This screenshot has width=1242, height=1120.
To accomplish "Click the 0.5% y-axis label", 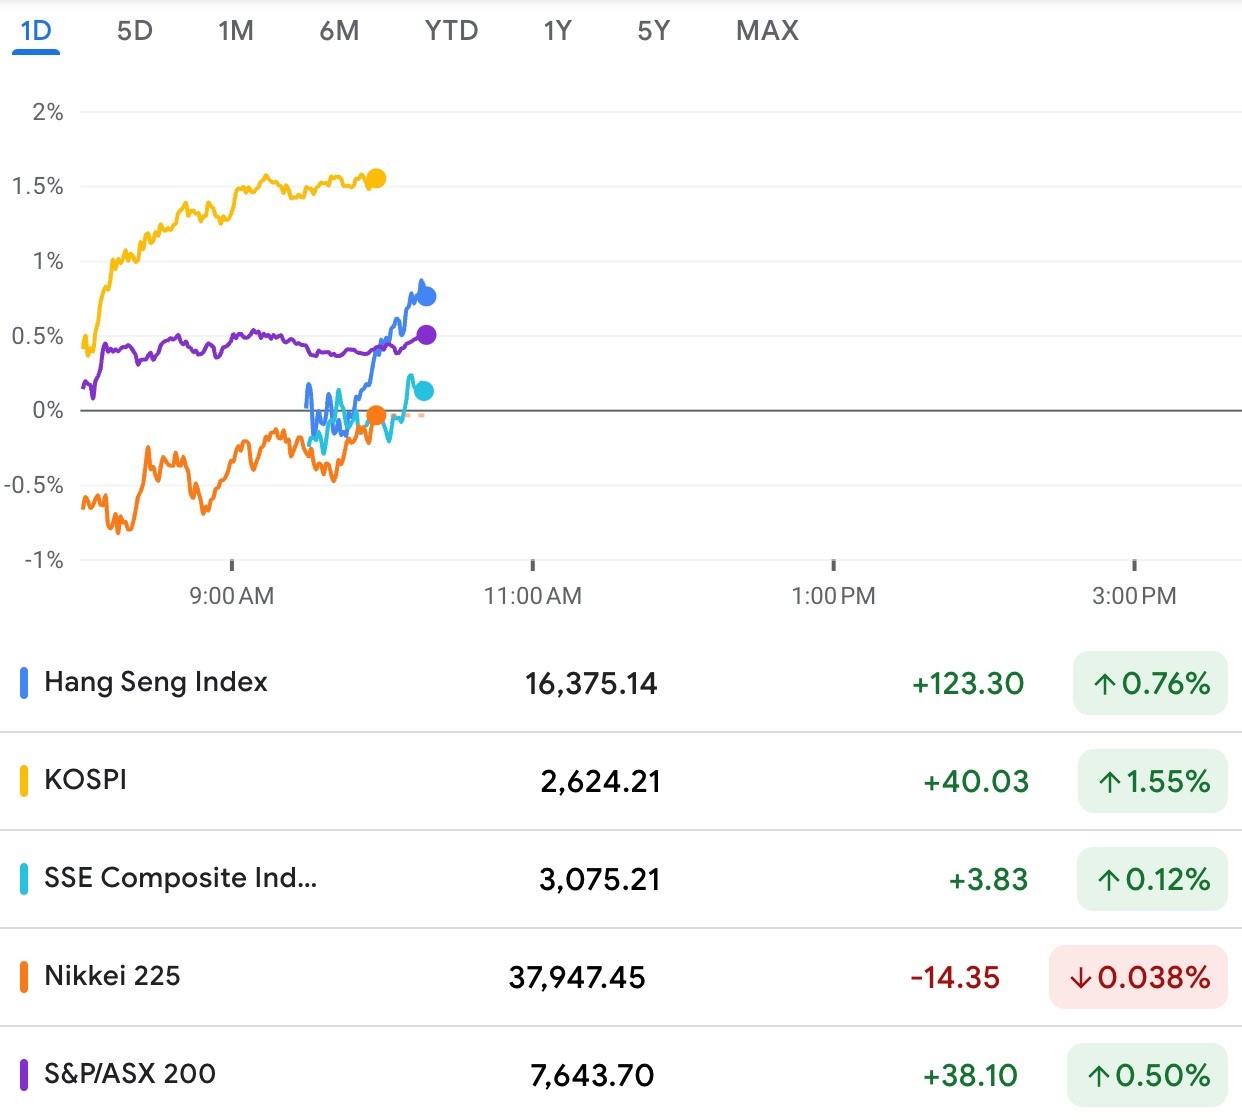I will point(37,336).
